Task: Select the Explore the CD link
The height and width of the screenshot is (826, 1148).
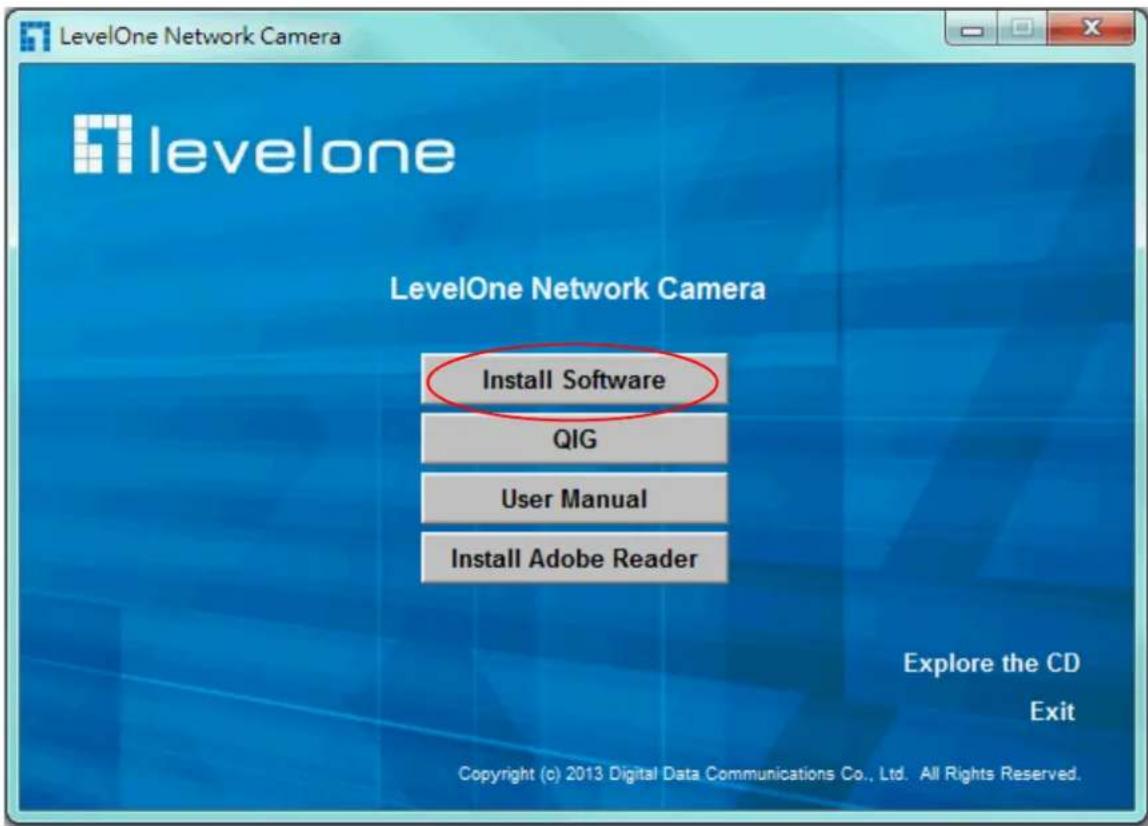Action: 991,663
